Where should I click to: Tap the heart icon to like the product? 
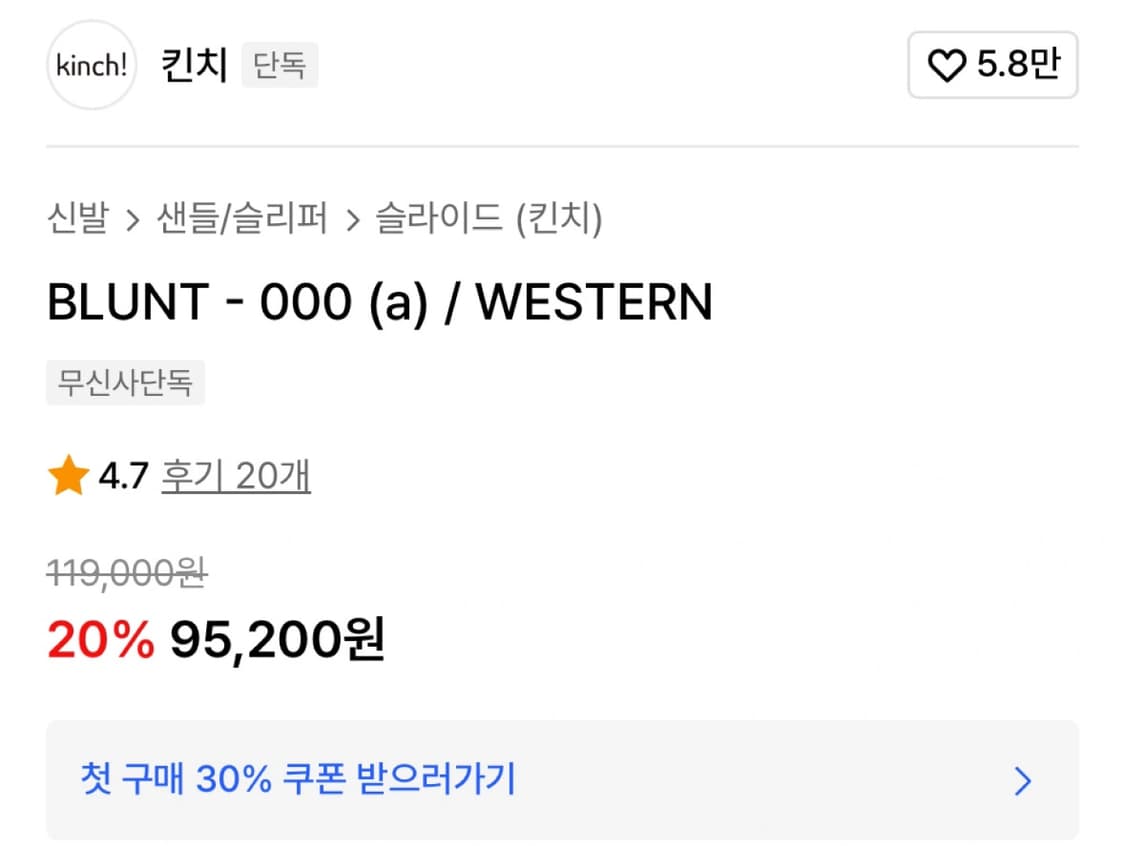coord(946,65)
